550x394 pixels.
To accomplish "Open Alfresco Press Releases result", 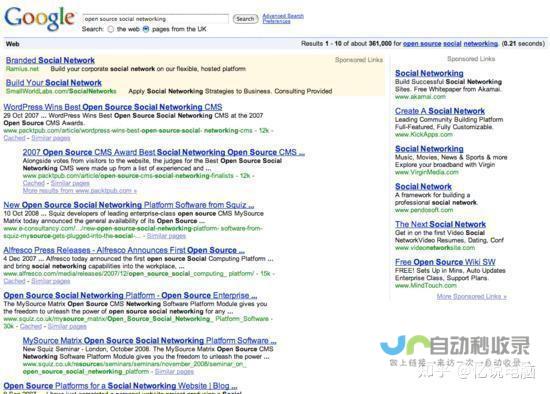I will click(124, 250).
